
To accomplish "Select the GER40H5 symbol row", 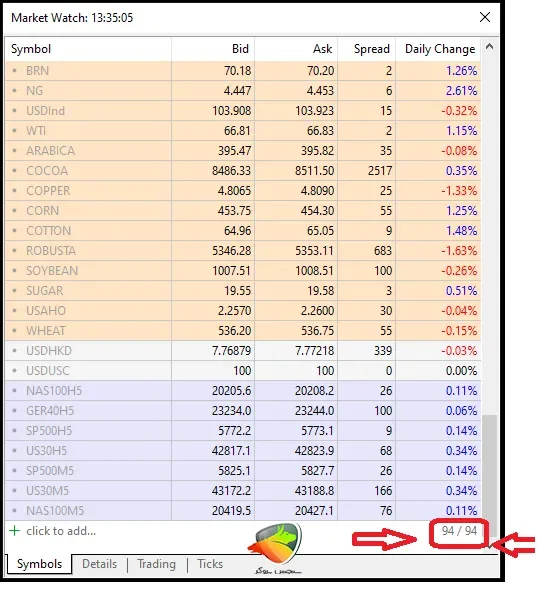I will pos(243,411).
